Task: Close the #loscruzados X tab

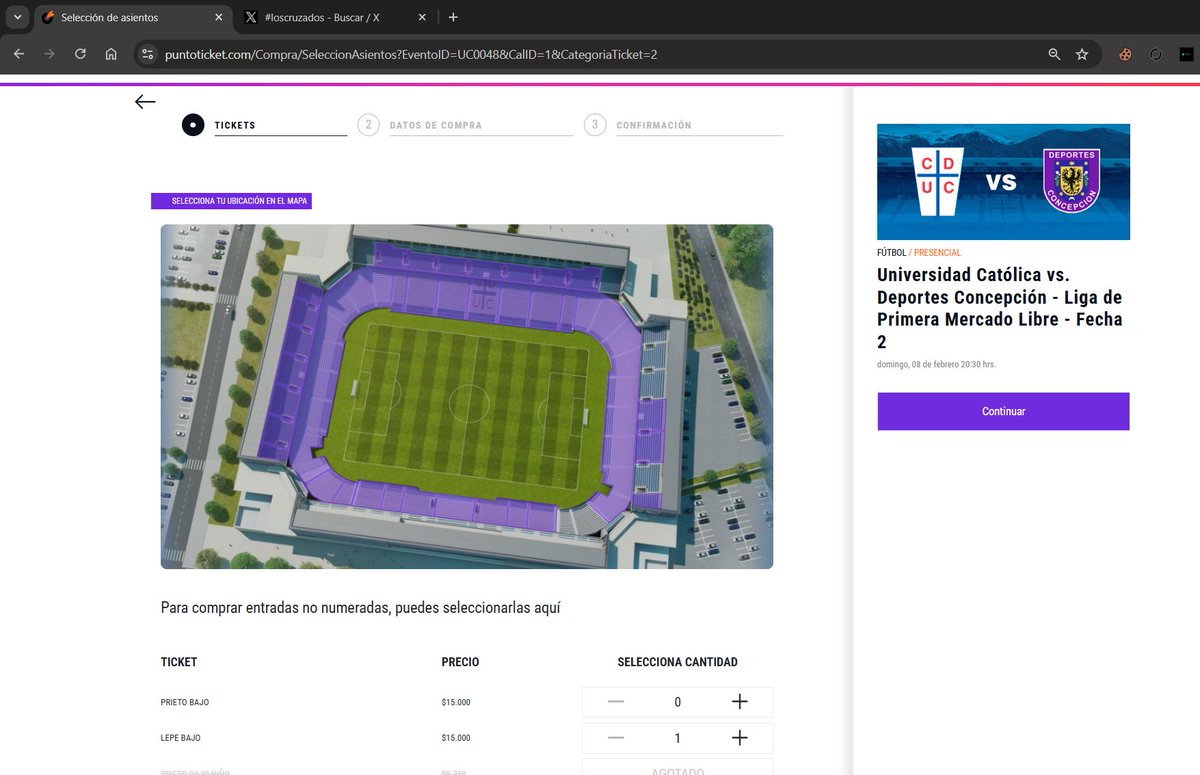Action: (423, 17)
